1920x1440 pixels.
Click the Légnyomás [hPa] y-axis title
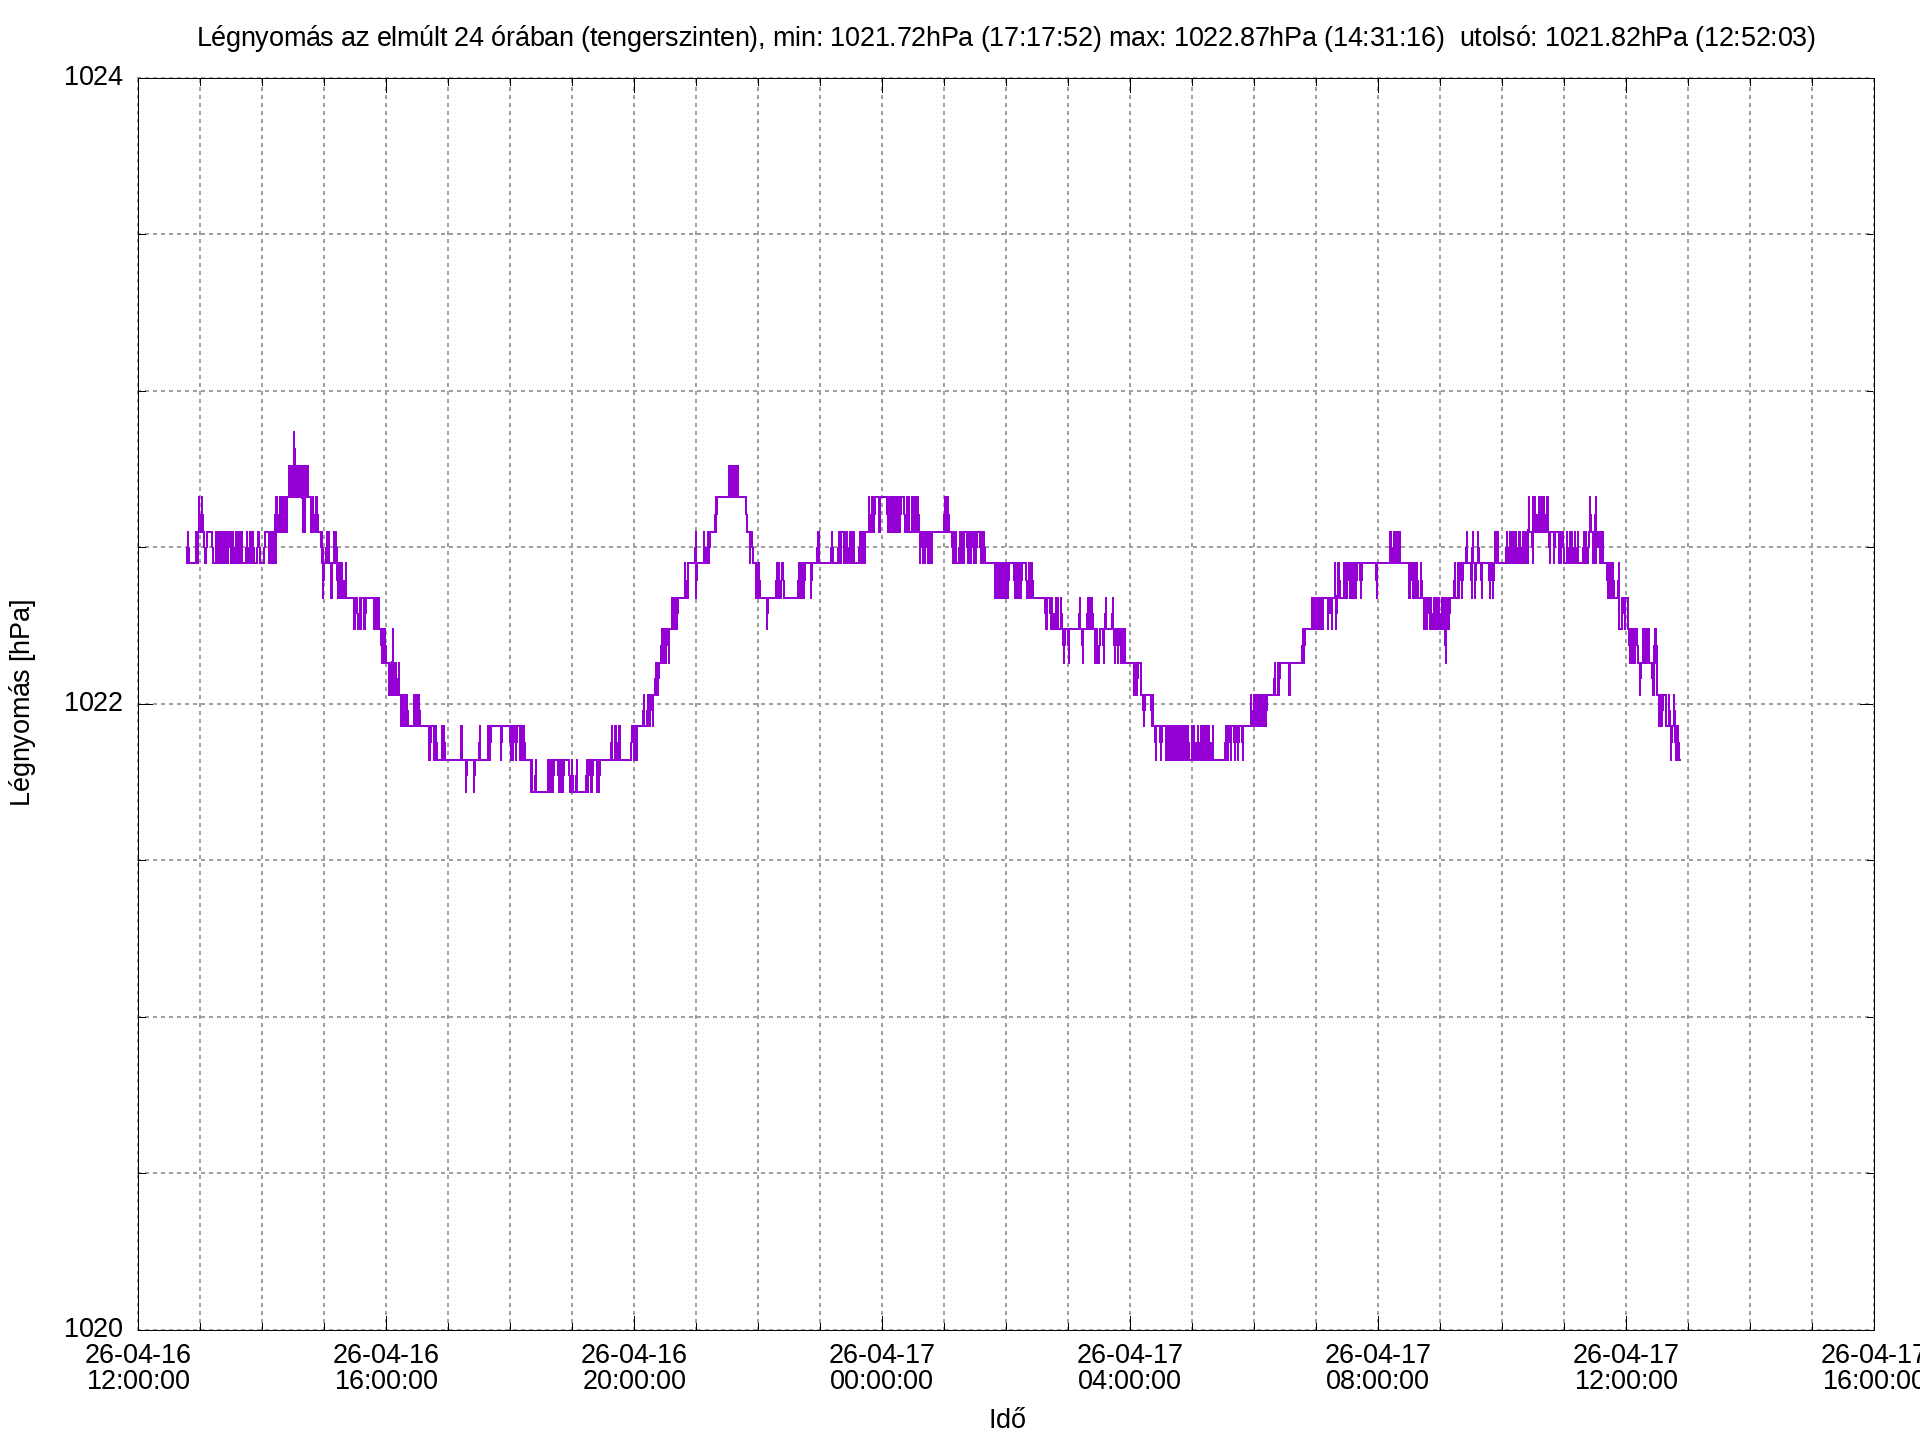[x=21, y=703]
